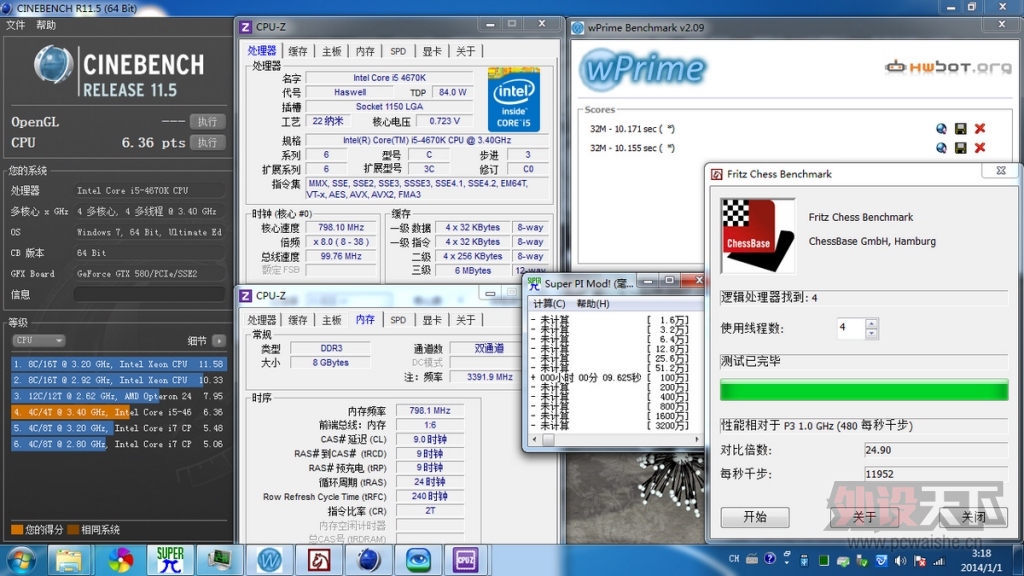Open the CPU ranking dropdown in Cinebench
The height and width of the screenshot is (576, 1024).
point(39,340)
